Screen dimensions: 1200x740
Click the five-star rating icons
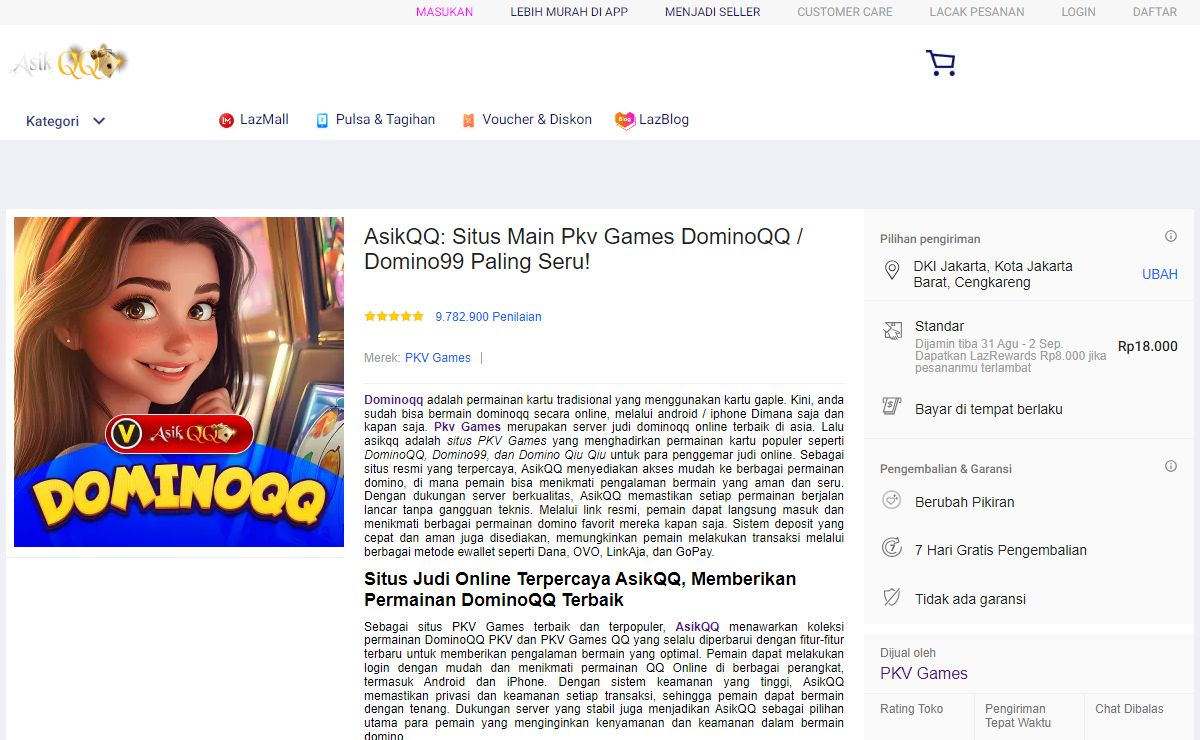(394, 316)
